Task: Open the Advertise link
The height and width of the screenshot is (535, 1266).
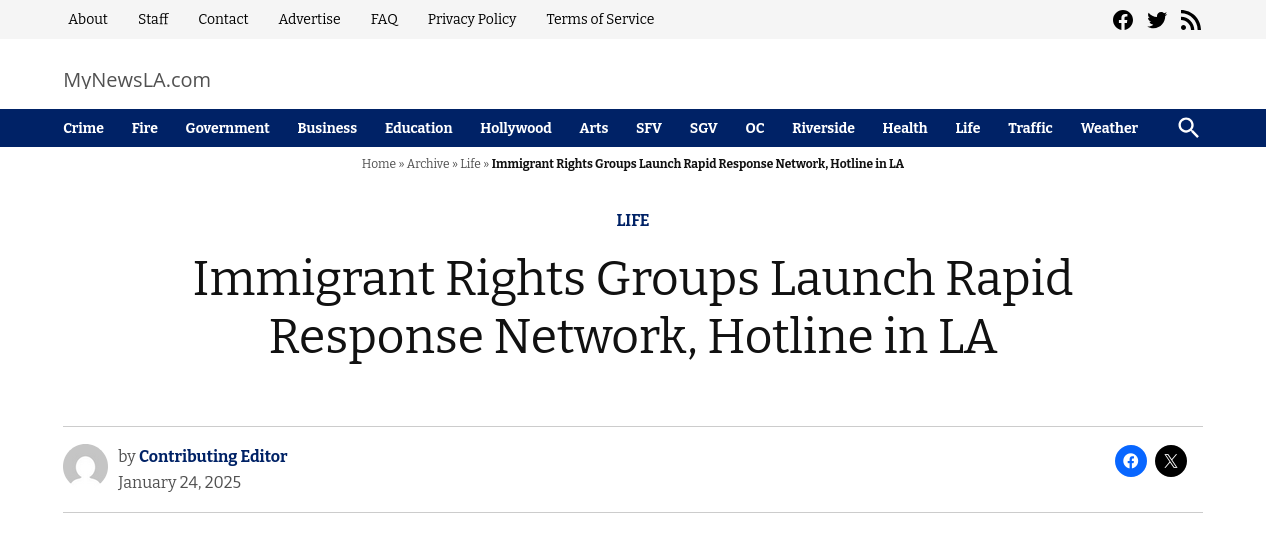Action: click(x=309, y=19)
